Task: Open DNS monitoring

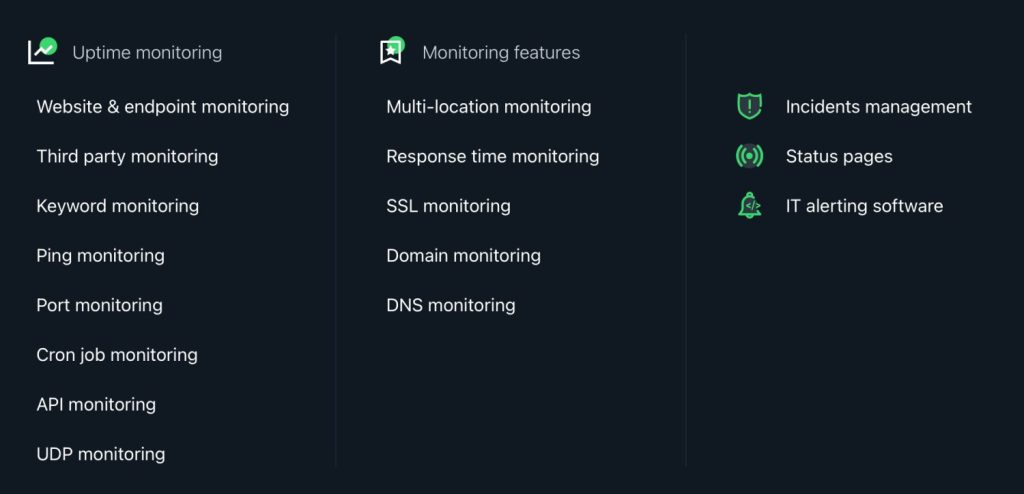Action: (451, 305)
